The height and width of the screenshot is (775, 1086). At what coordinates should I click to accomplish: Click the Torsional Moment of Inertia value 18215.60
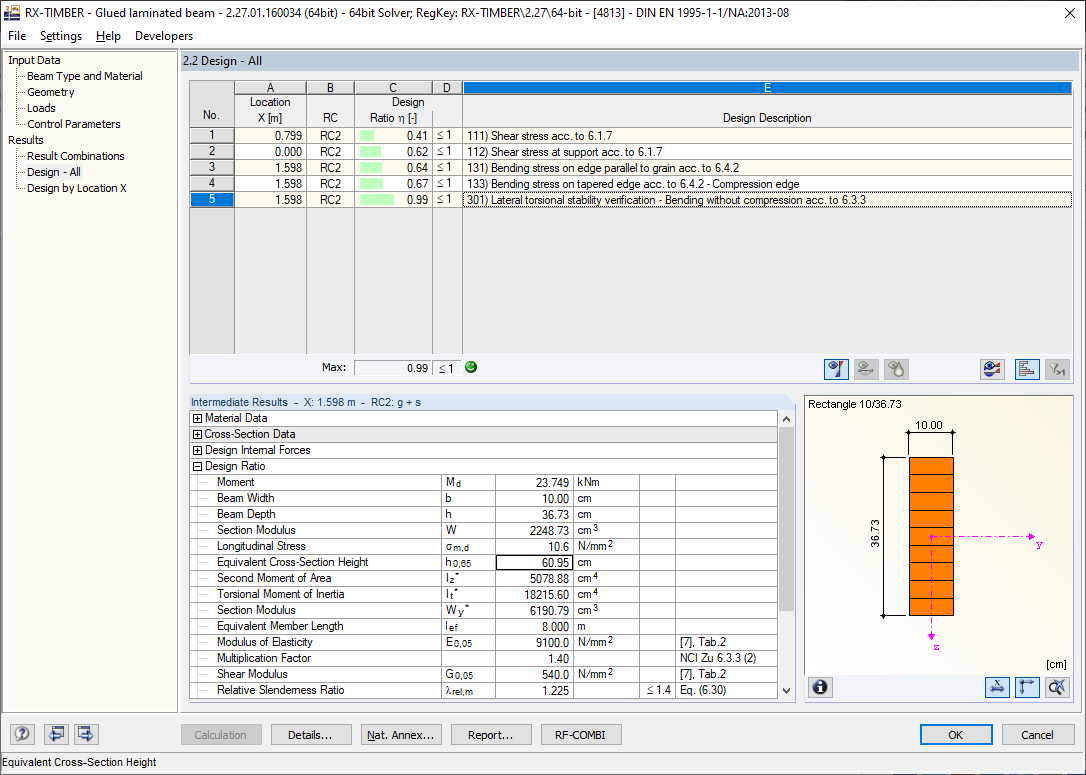[534, 594]
